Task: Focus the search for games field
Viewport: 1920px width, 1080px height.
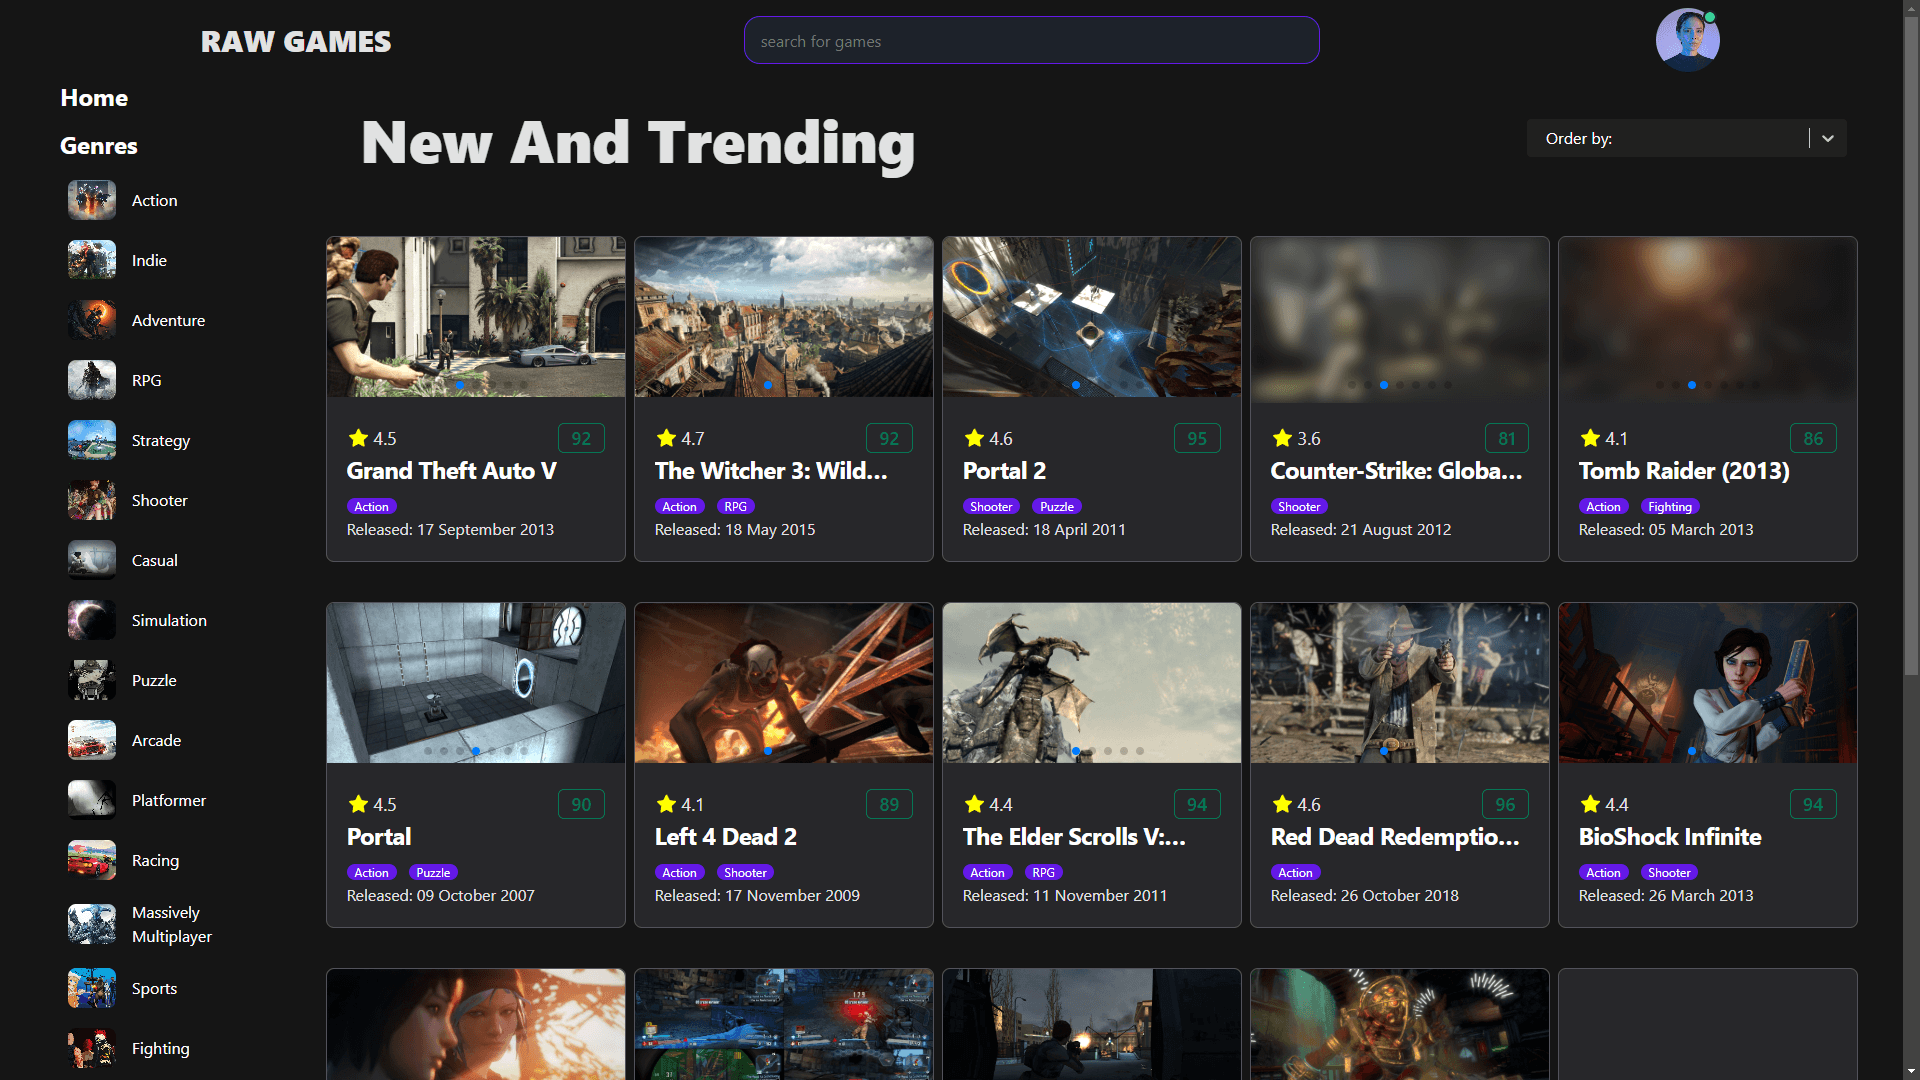Action: pyautogui.click(x=1031, y=41)
